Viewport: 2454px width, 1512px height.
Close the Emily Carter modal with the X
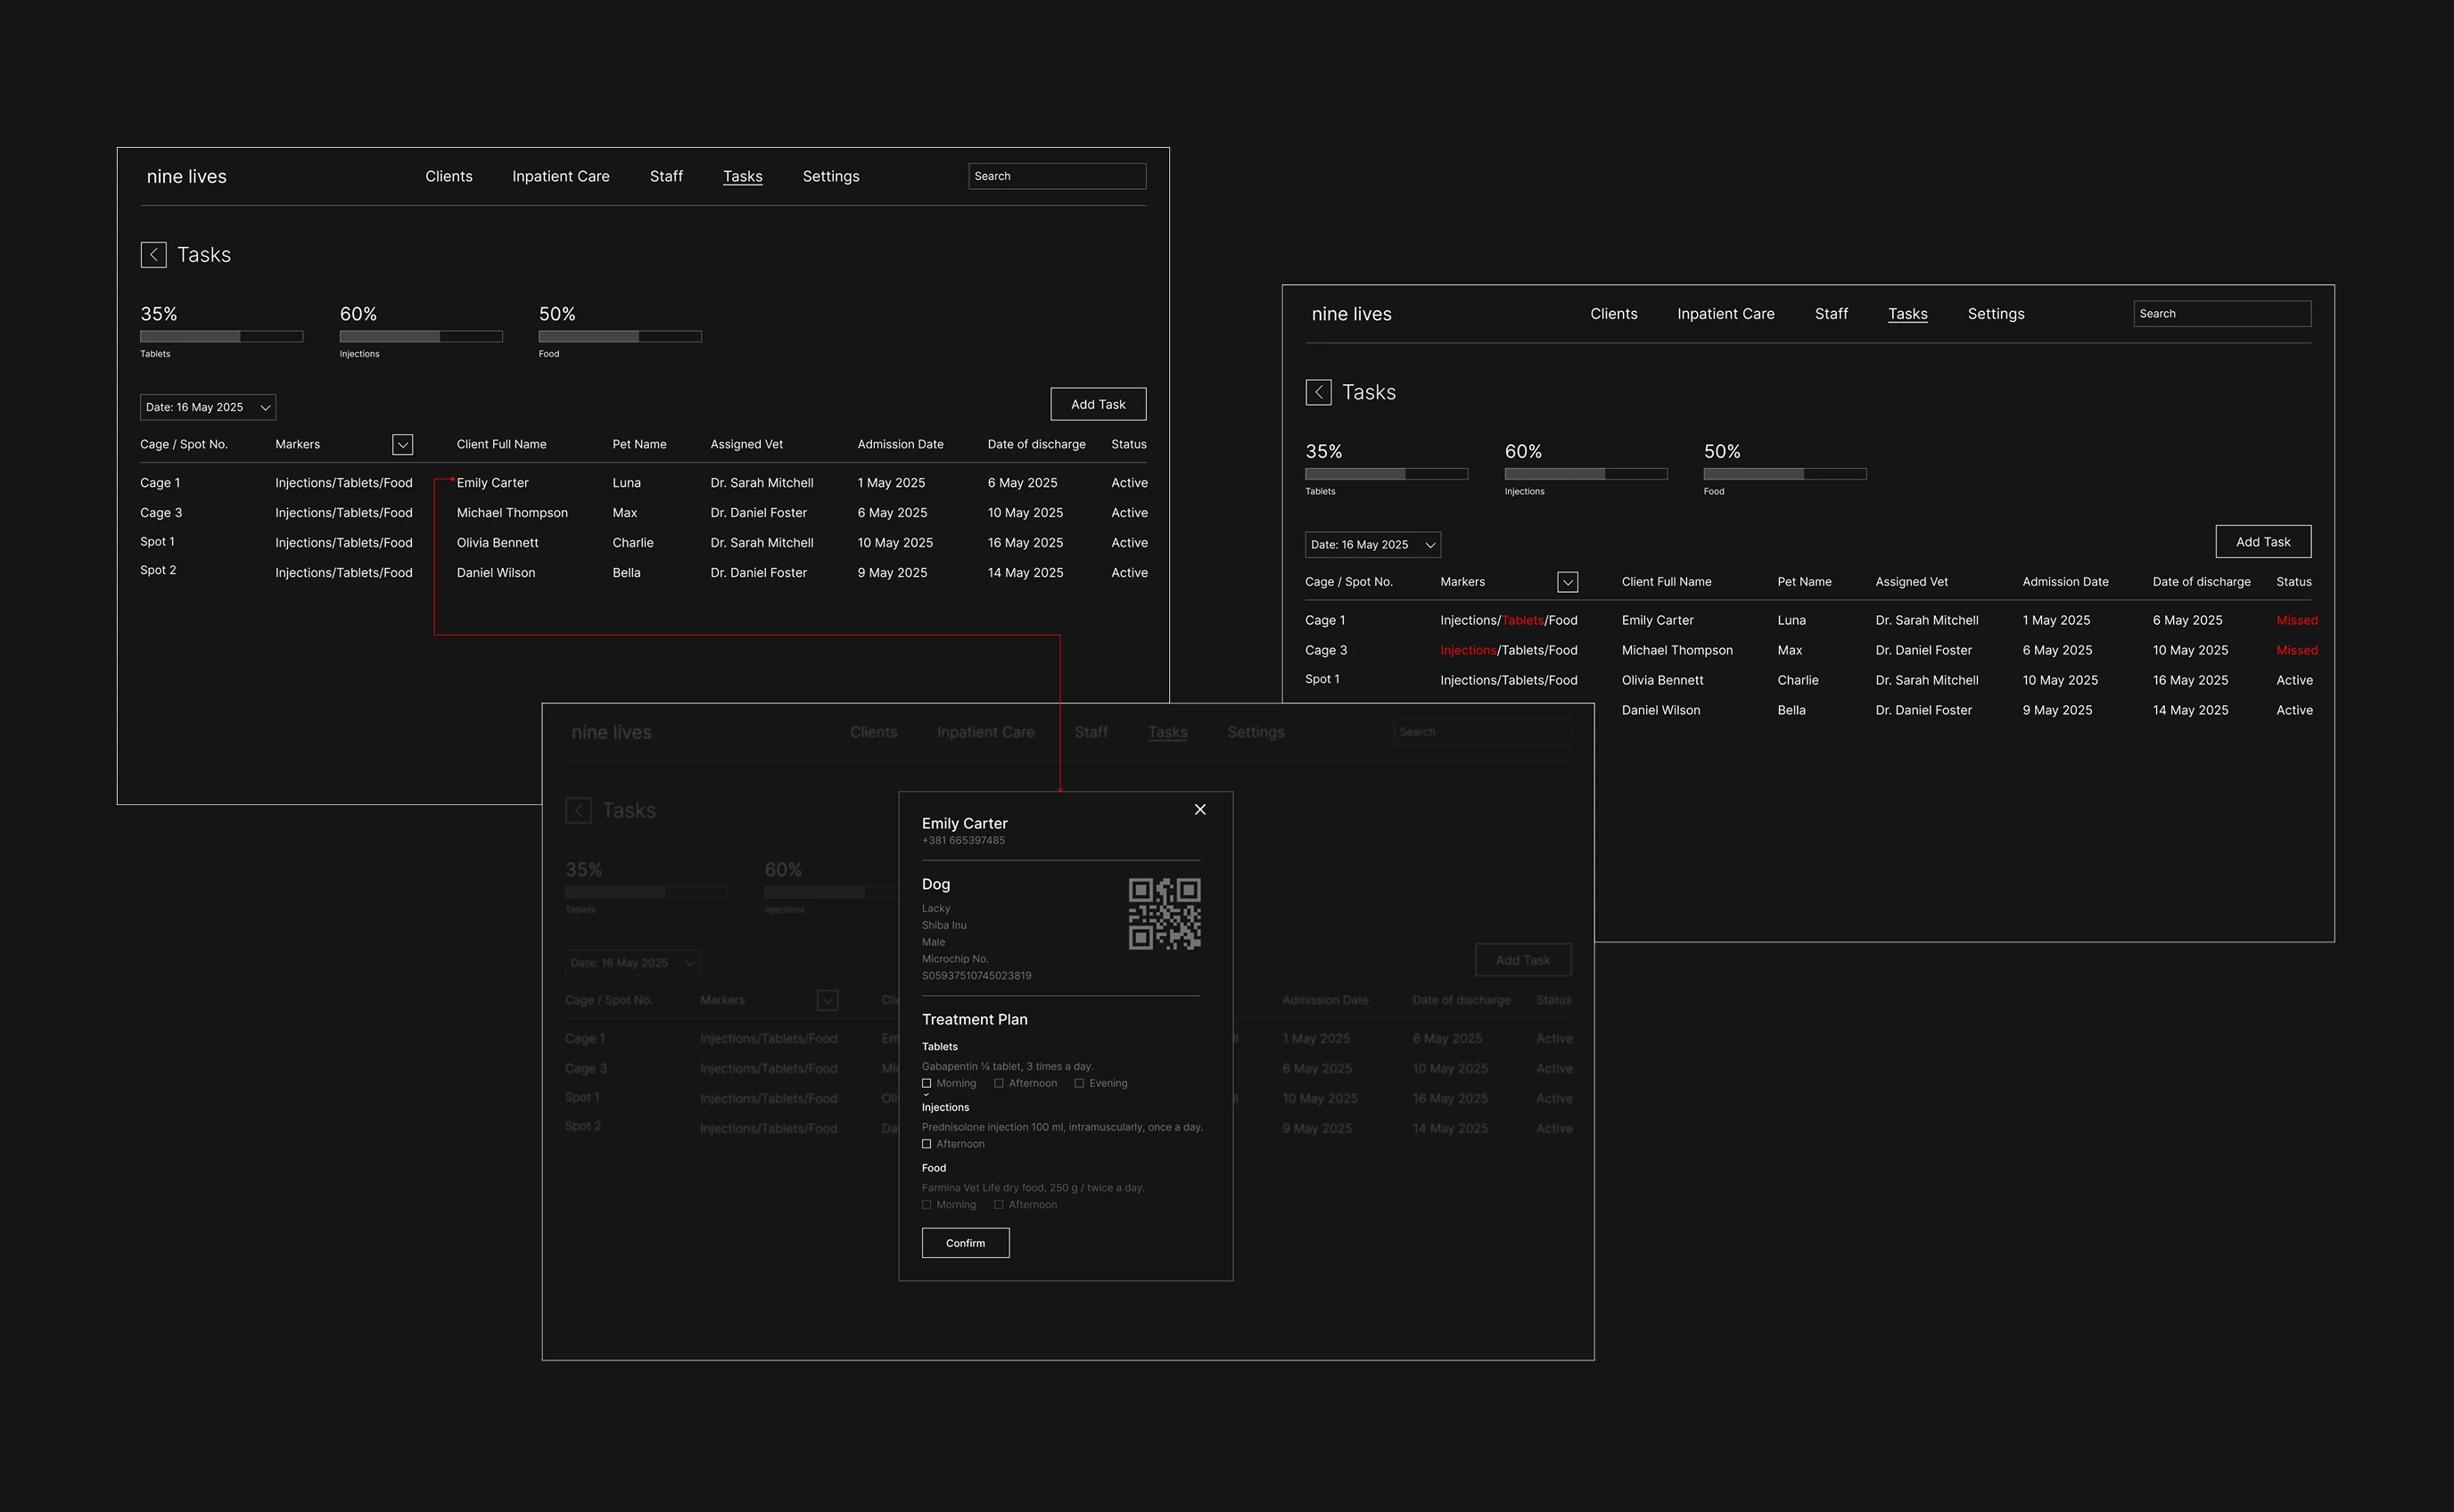point(1200,809)
